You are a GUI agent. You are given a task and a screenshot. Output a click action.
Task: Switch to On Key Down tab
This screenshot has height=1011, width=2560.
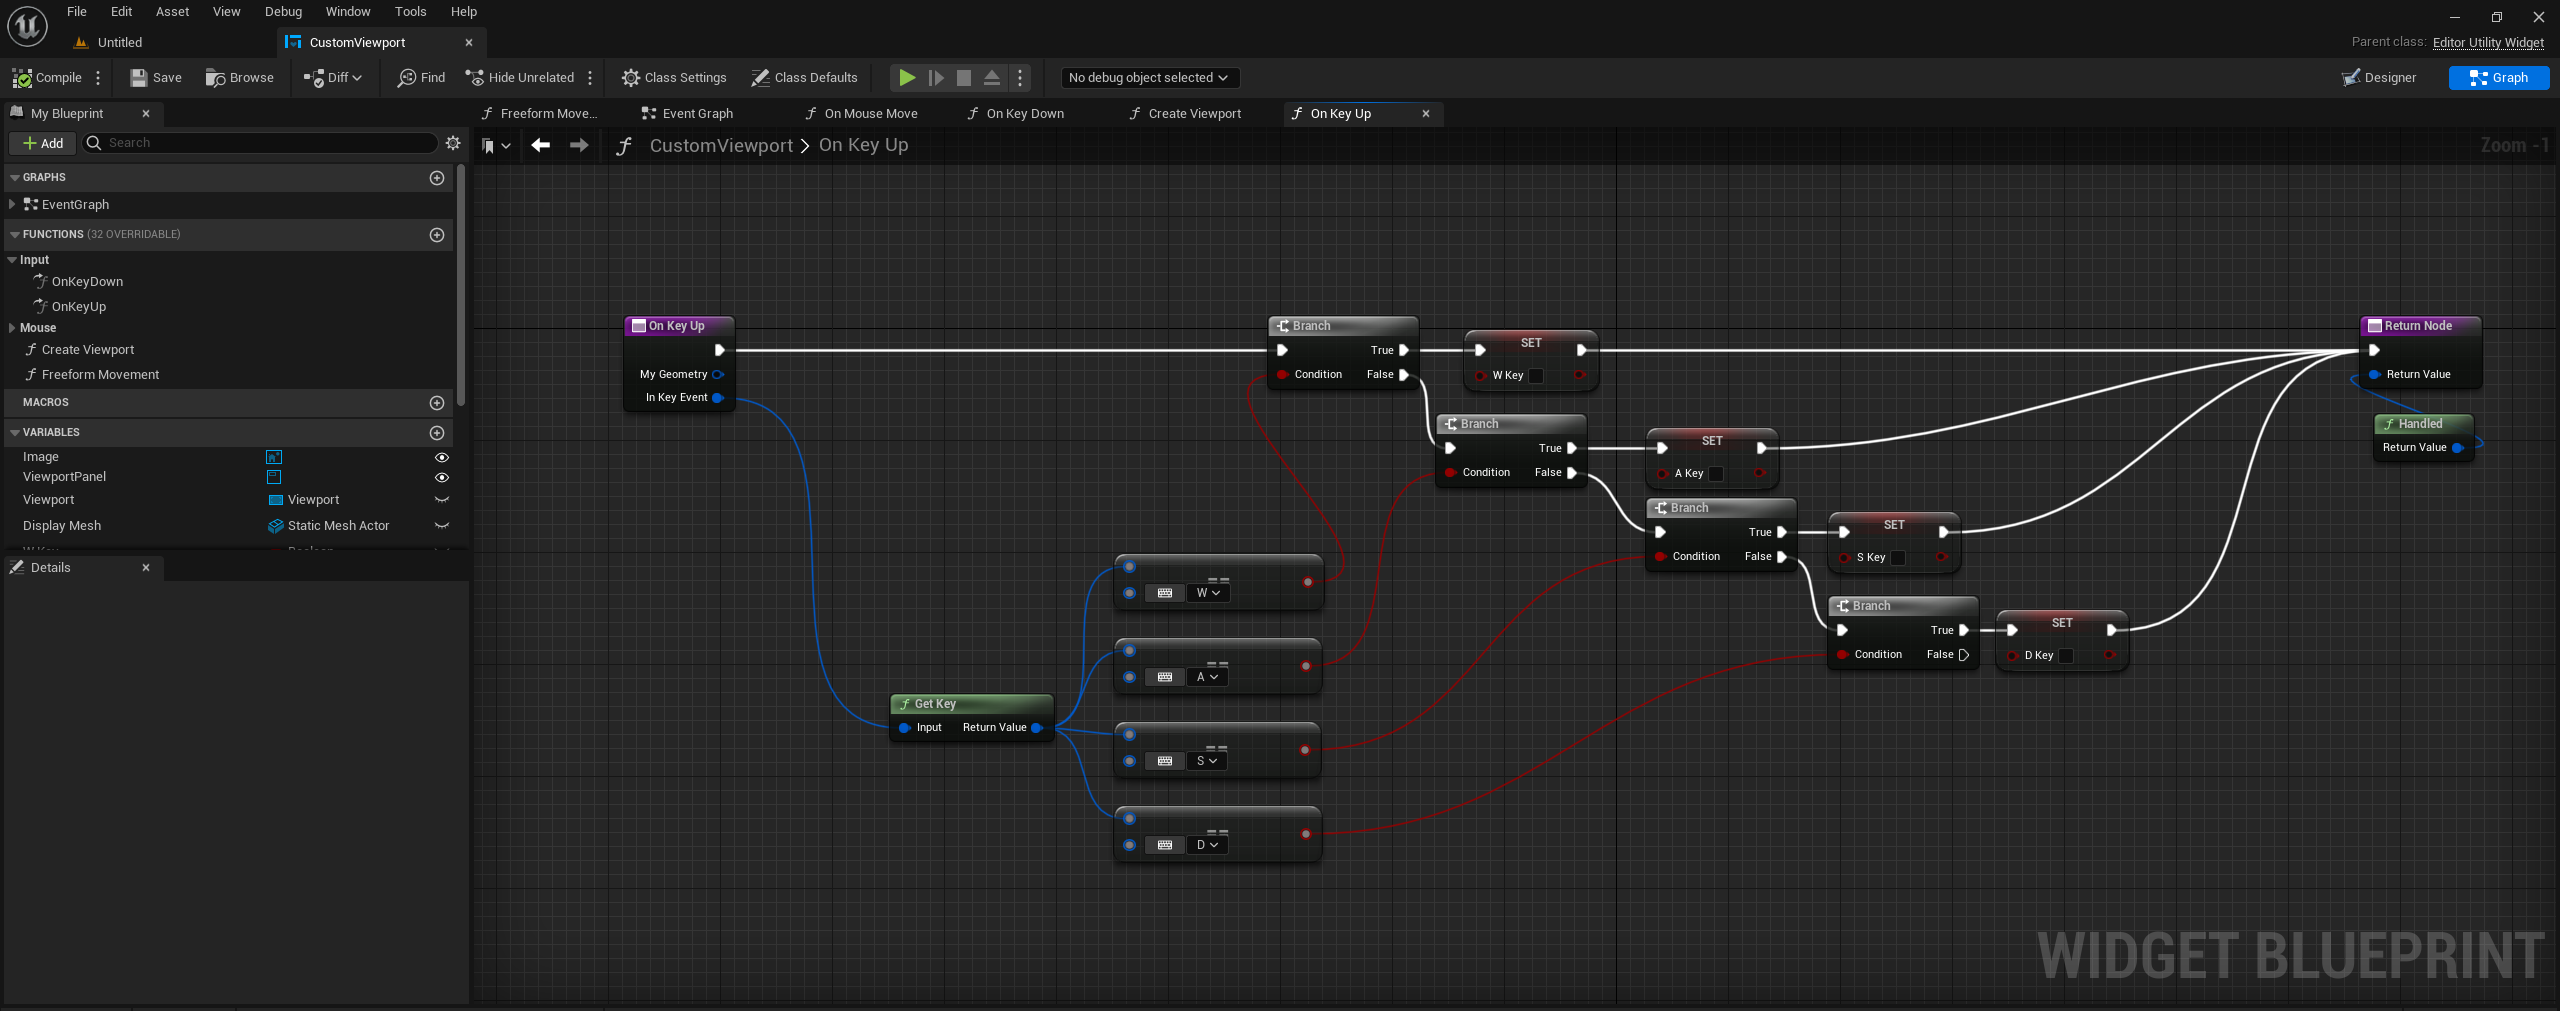1015,114
